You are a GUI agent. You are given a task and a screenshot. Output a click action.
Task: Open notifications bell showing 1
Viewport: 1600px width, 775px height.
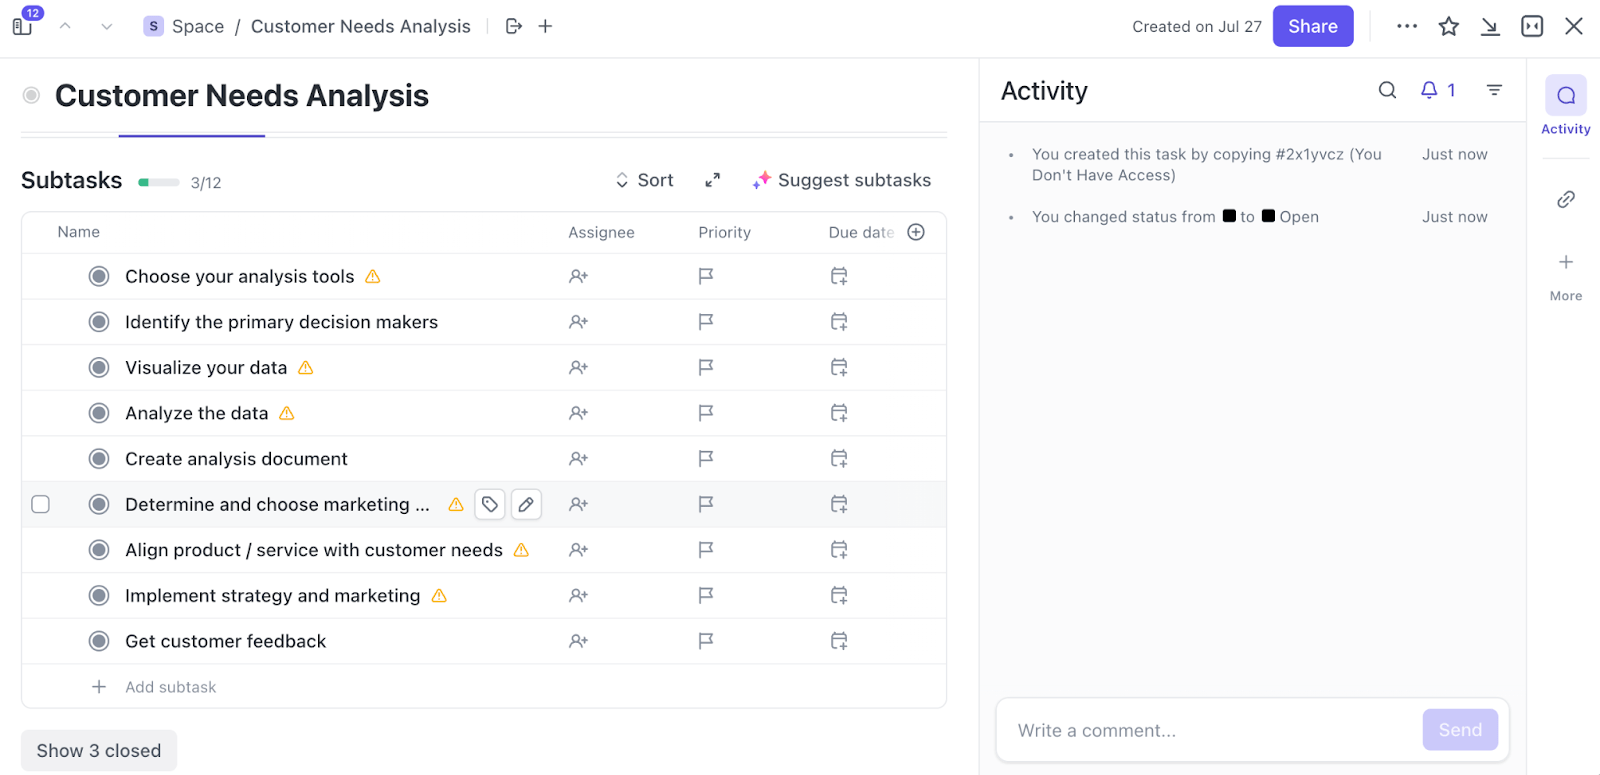coord(1438,90)
